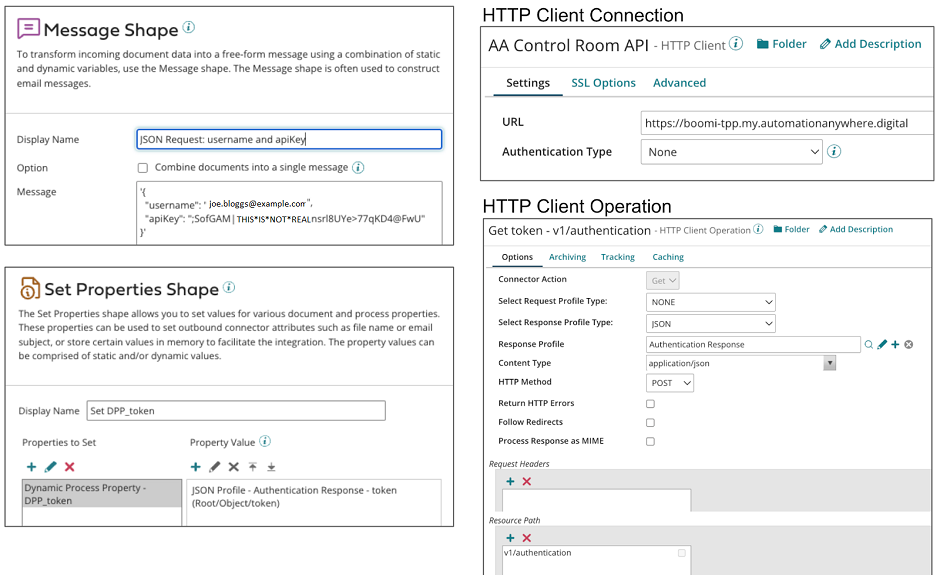Switch to the SSL Options tab
940x575 pixels.
[x=603, y=83]
